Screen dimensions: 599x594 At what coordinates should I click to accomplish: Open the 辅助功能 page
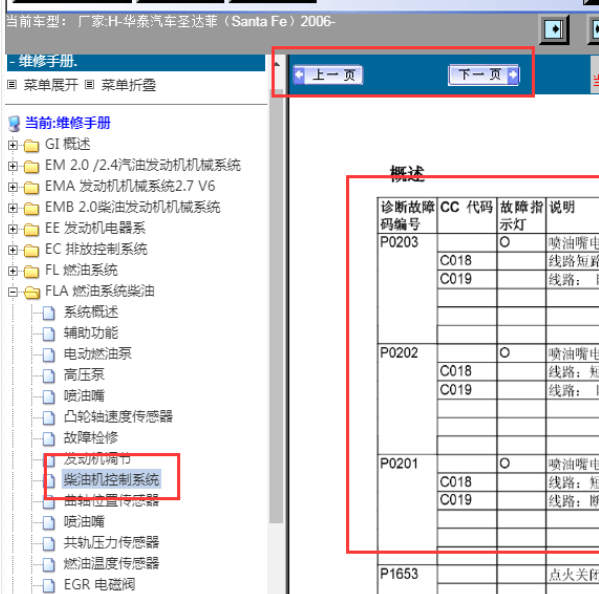pos(91,333)
